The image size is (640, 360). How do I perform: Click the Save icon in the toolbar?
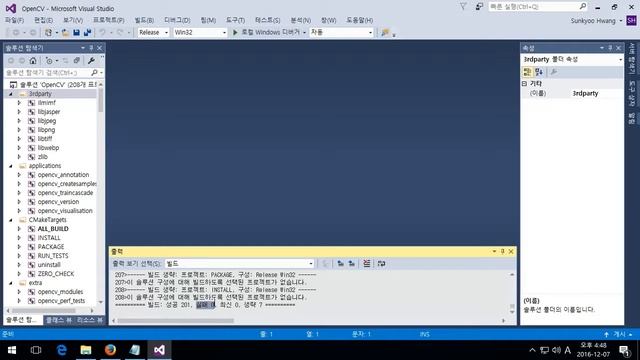pos(76,32)
